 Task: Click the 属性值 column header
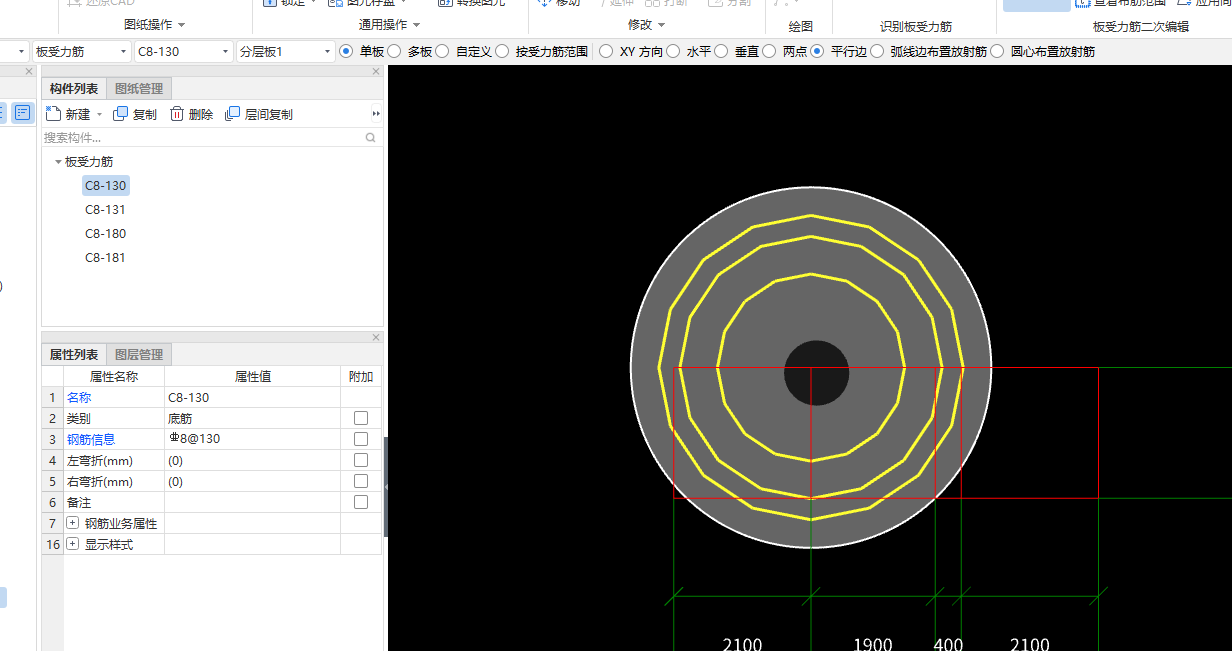(x=252, y=376)
